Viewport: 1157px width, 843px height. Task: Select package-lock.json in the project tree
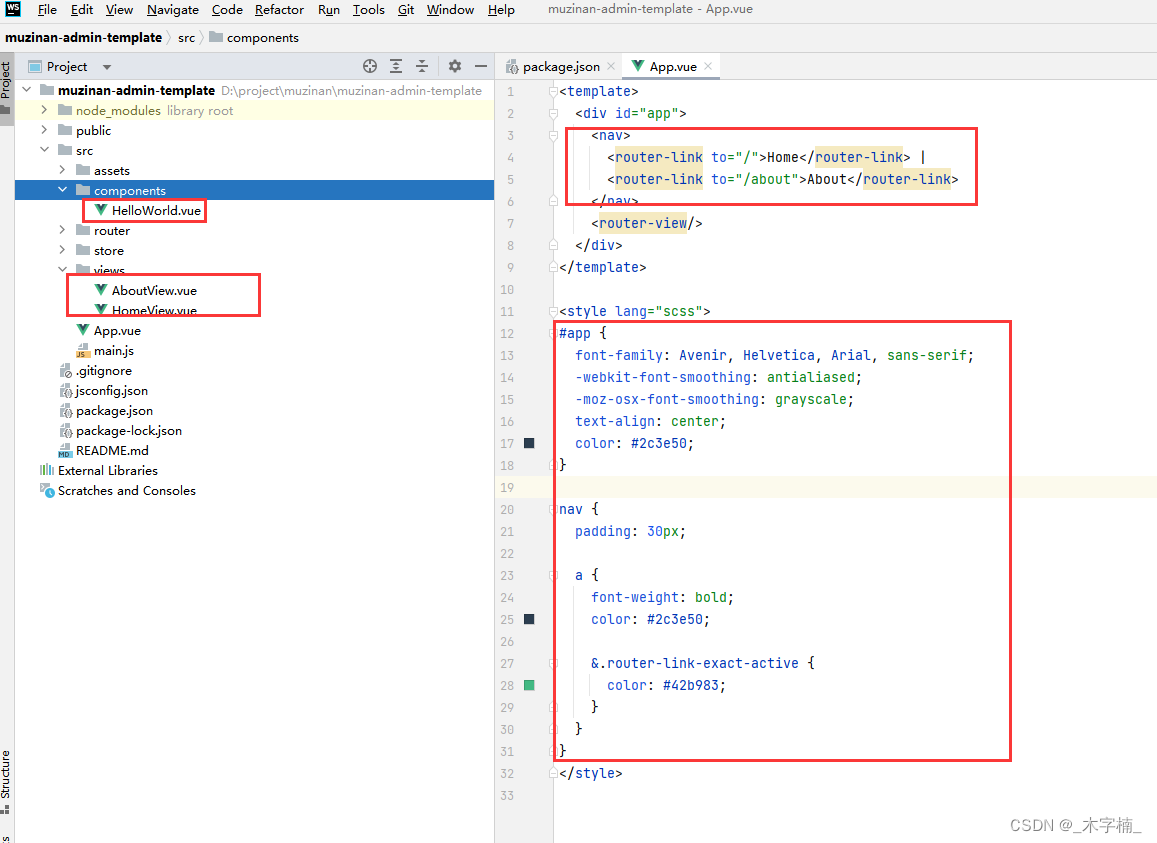[x=128, y=430]
